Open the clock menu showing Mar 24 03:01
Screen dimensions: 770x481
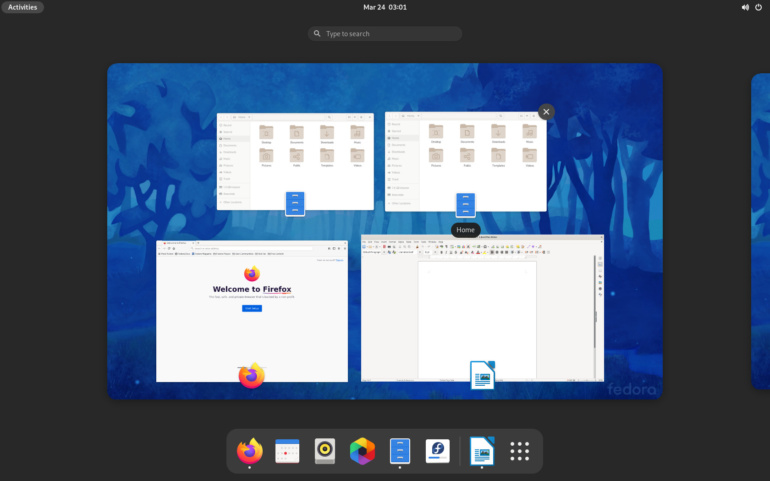pos(385,7)
